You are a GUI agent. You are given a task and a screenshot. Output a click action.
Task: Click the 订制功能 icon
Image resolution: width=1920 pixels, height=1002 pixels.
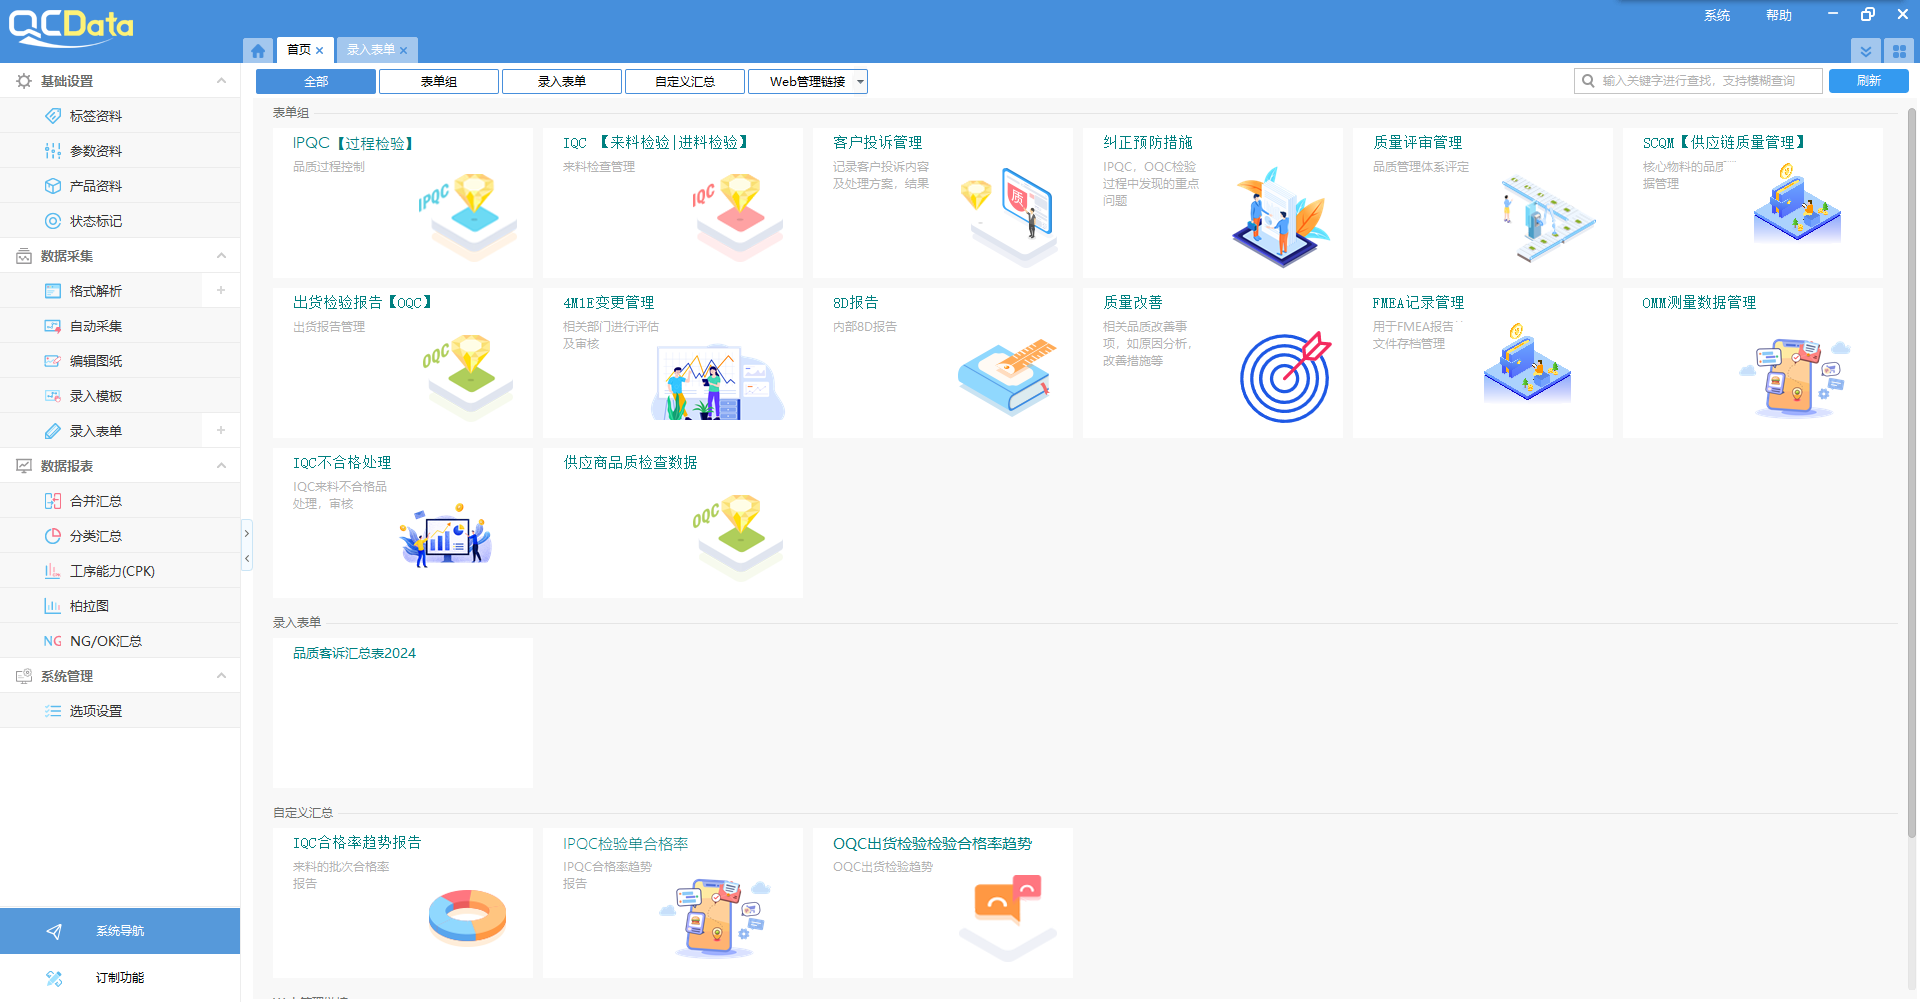point(54,978)
